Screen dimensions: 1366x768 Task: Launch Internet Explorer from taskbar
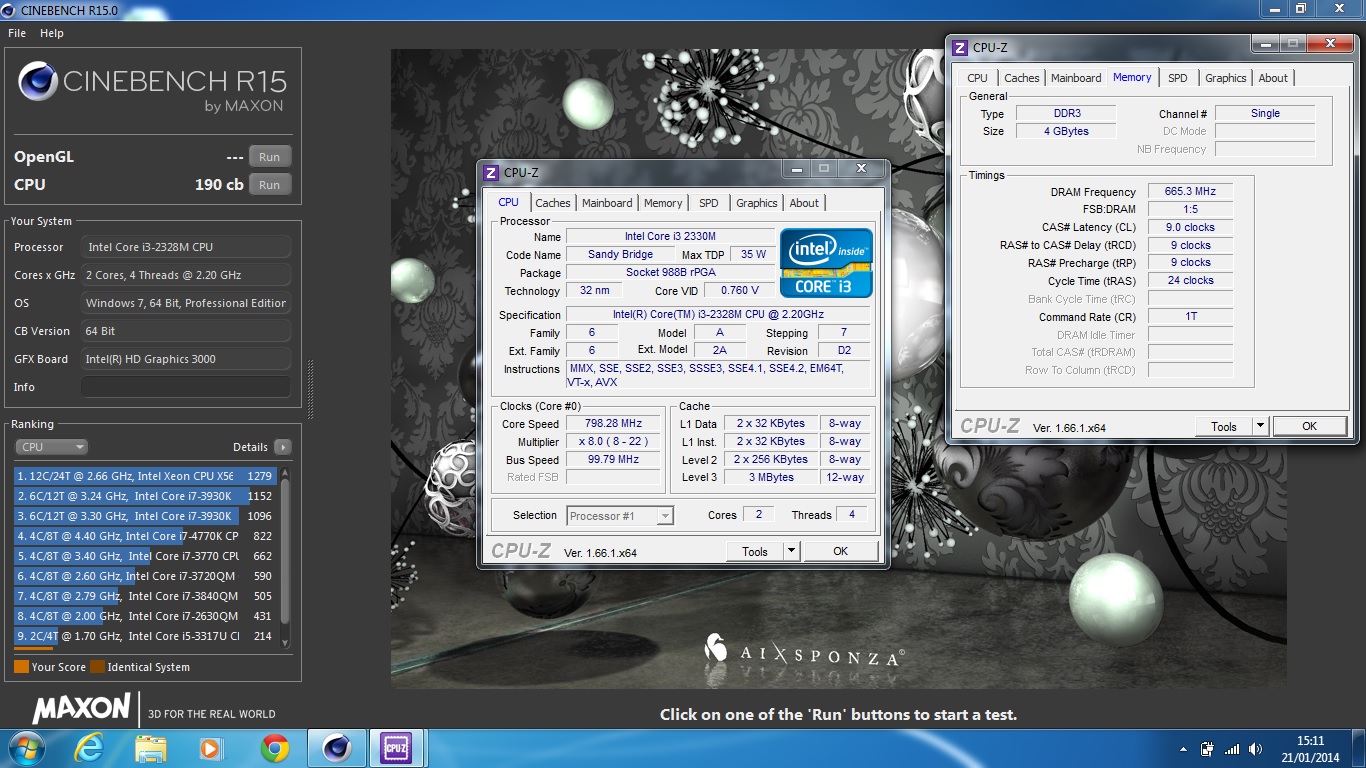pyautogui.click(x=90, y=748)
